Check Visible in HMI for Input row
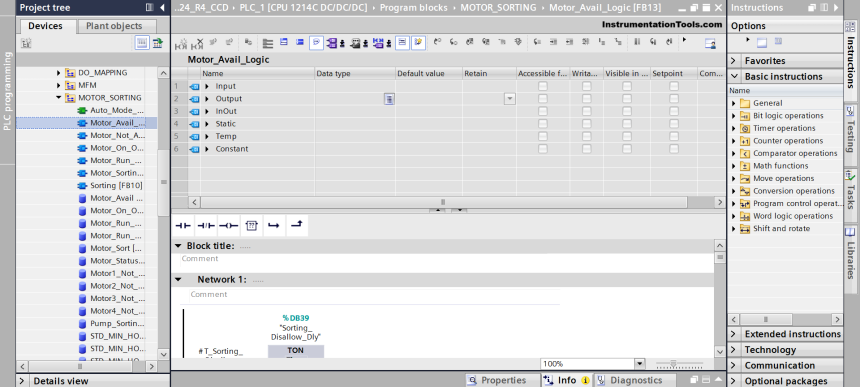860x387 pixels. tap(627, 86)
